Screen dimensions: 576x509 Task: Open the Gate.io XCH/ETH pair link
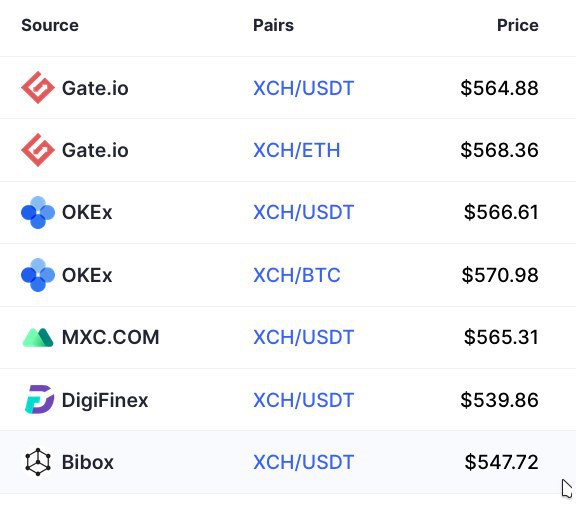[296, 150]
